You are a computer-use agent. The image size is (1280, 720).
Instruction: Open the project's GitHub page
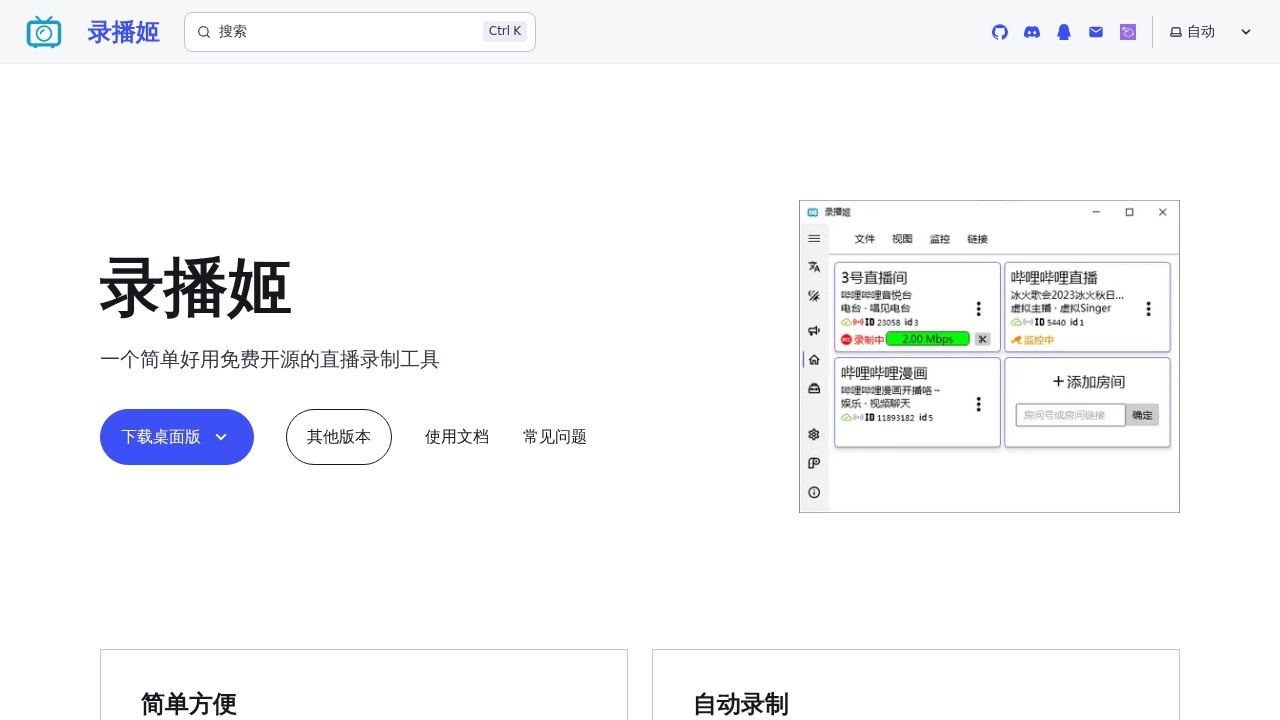[999, 32]
